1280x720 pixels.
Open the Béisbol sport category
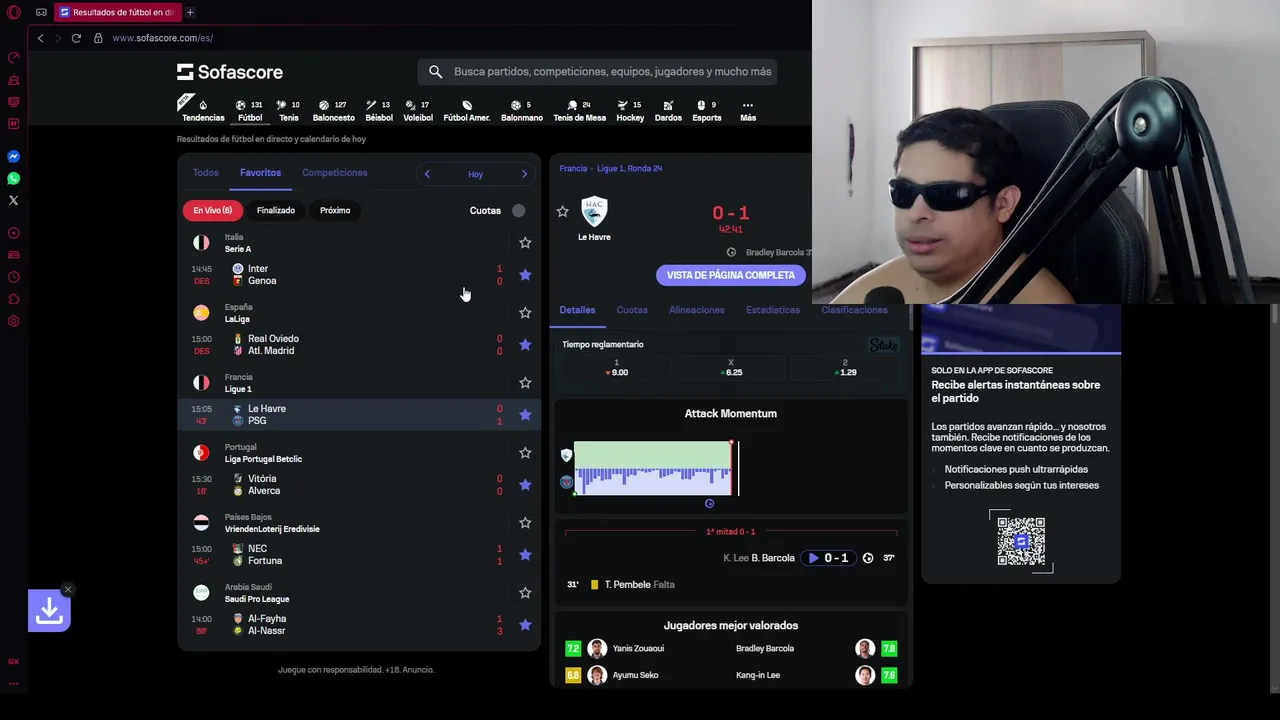(379, 110)
